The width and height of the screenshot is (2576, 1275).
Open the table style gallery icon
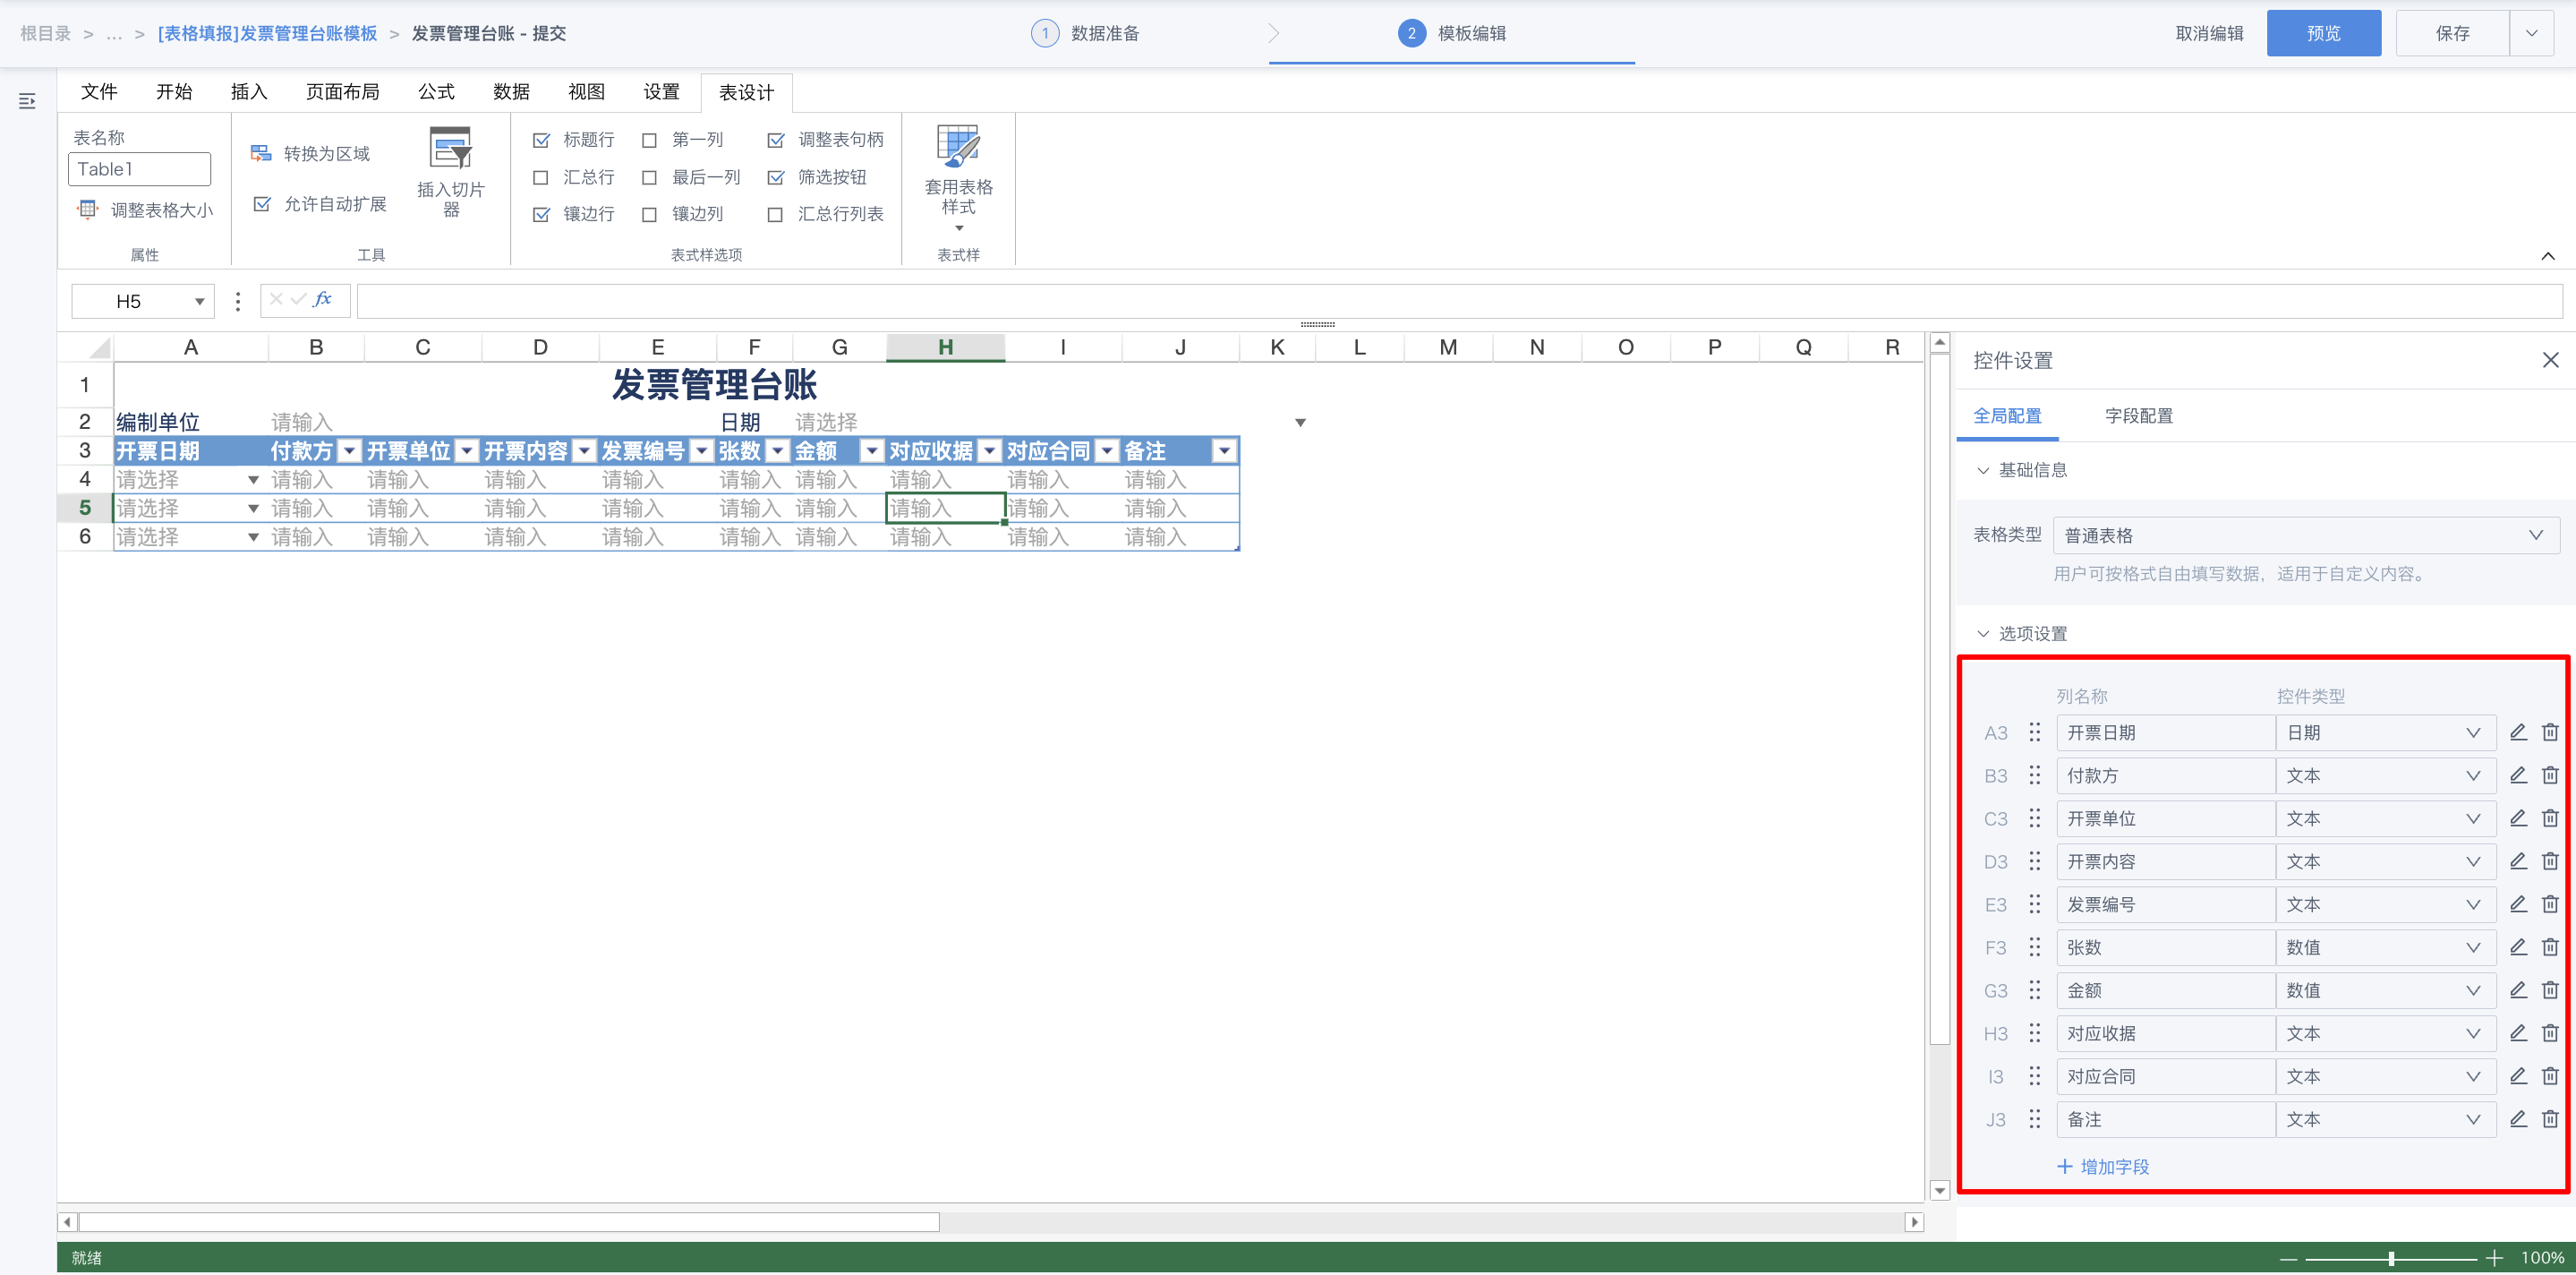pyautogui.click(x=957, y=147)
